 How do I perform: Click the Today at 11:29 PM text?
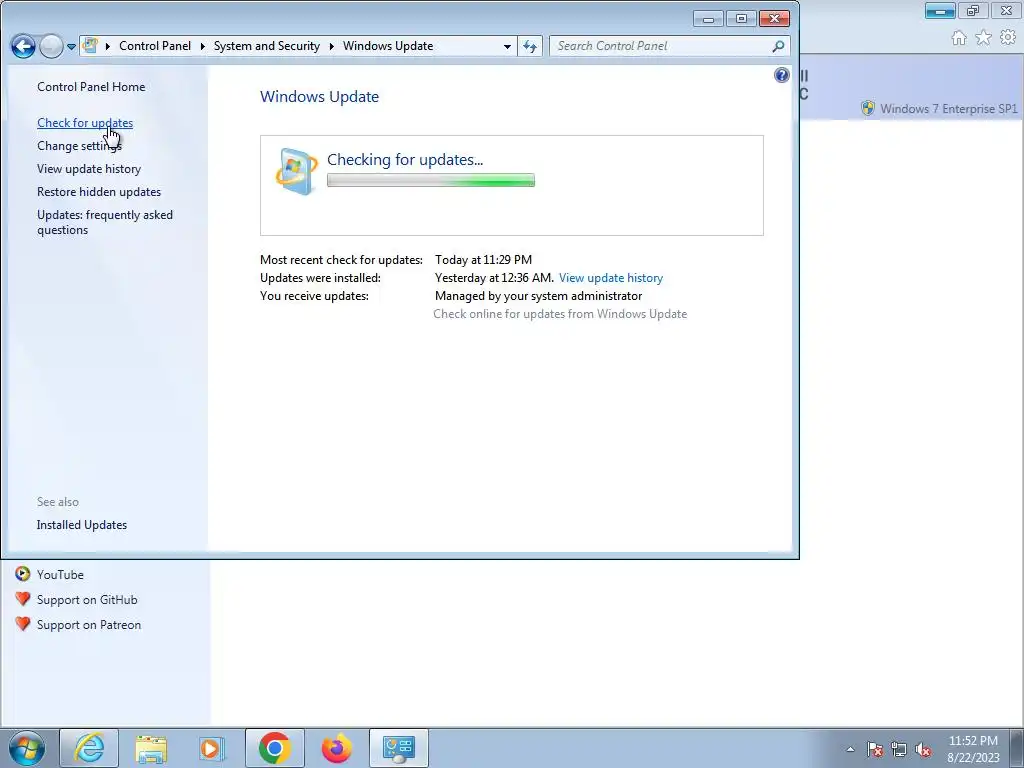(483, 260)
